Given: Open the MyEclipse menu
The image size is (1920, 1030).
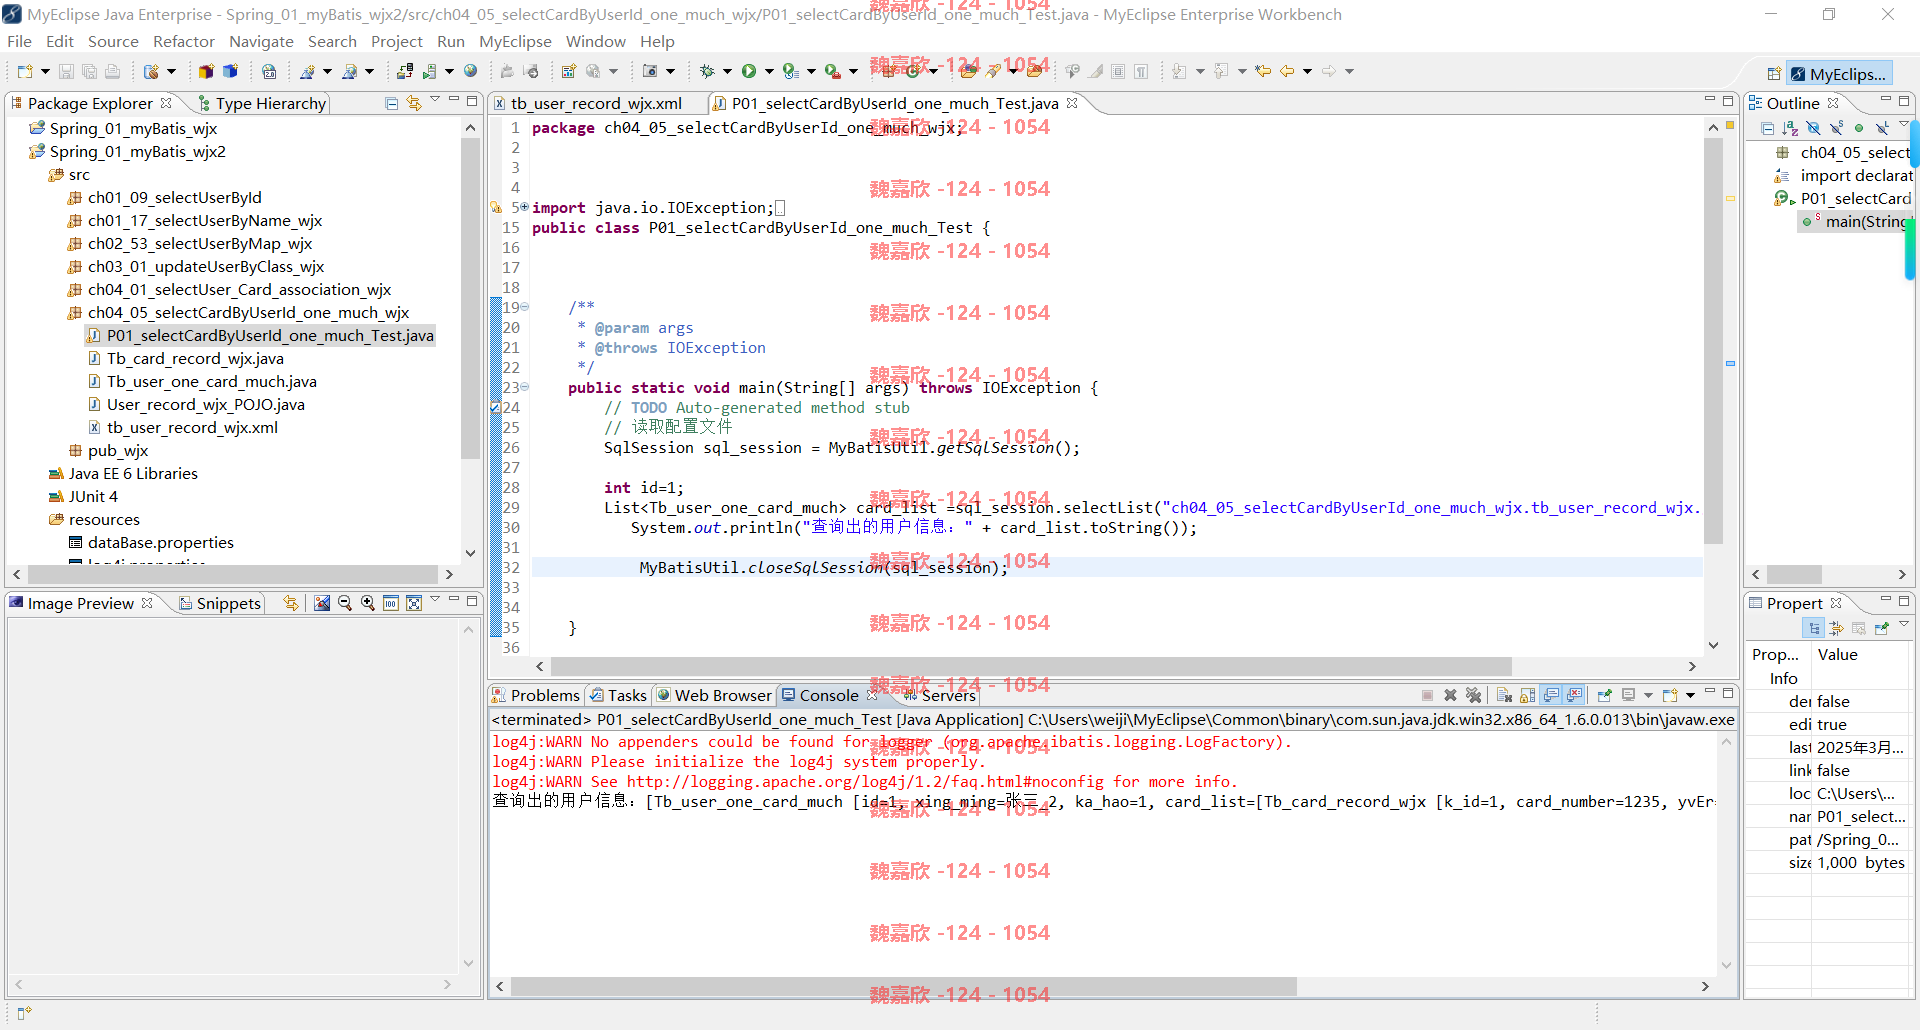Looking at the screenshot, I should tap(515, 41).
